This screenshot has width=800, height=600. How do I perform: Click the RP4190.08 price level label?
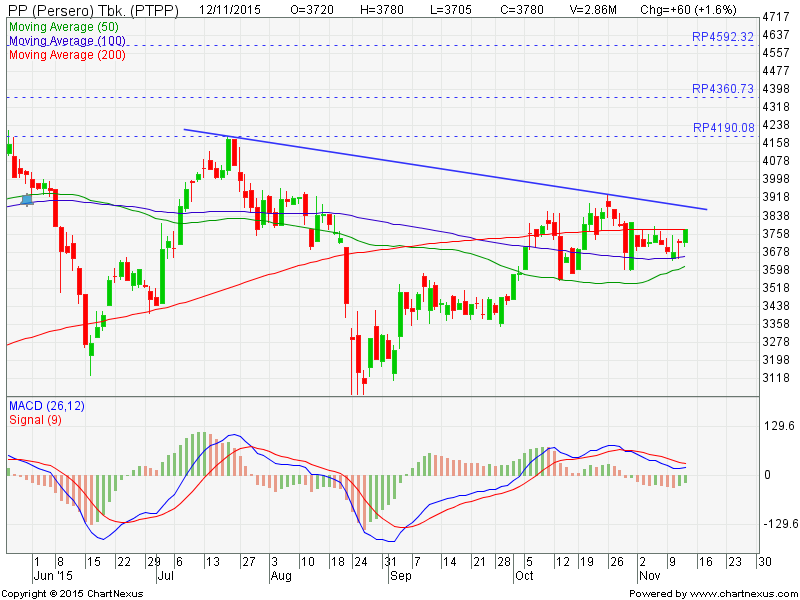coord(721,128)
